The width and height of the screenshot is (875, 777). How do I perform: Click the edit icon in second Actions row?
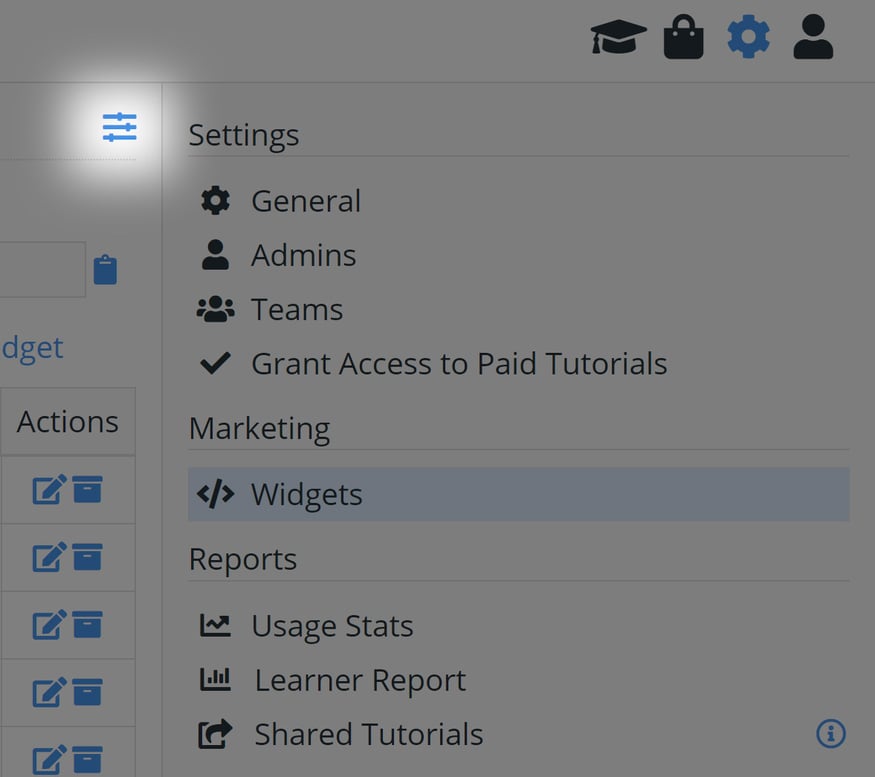[x=49, y=557]
